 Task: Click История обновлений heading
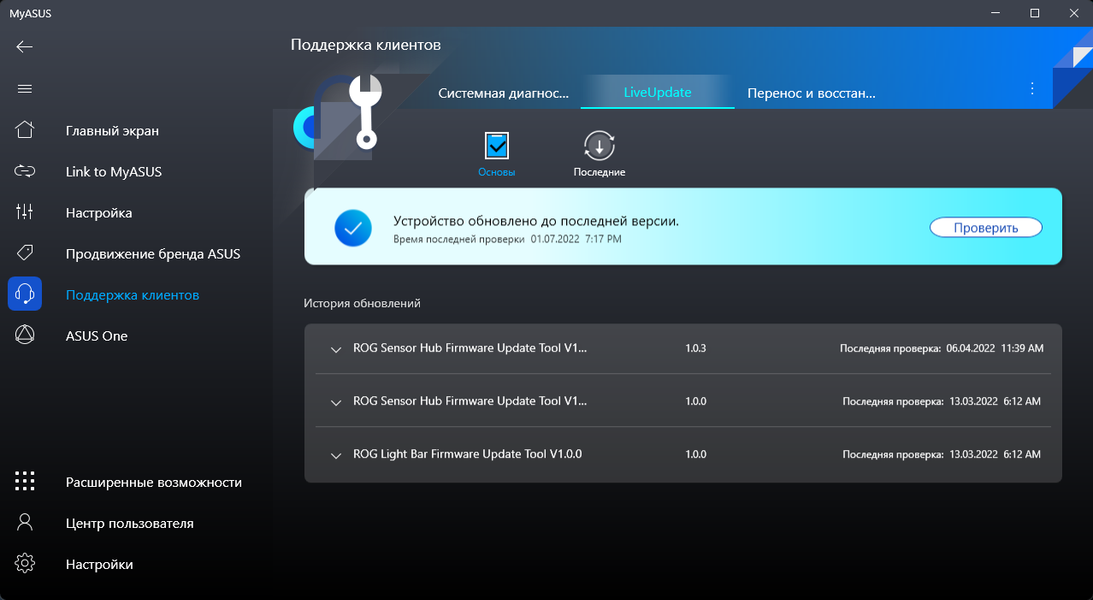coord(362,303)
